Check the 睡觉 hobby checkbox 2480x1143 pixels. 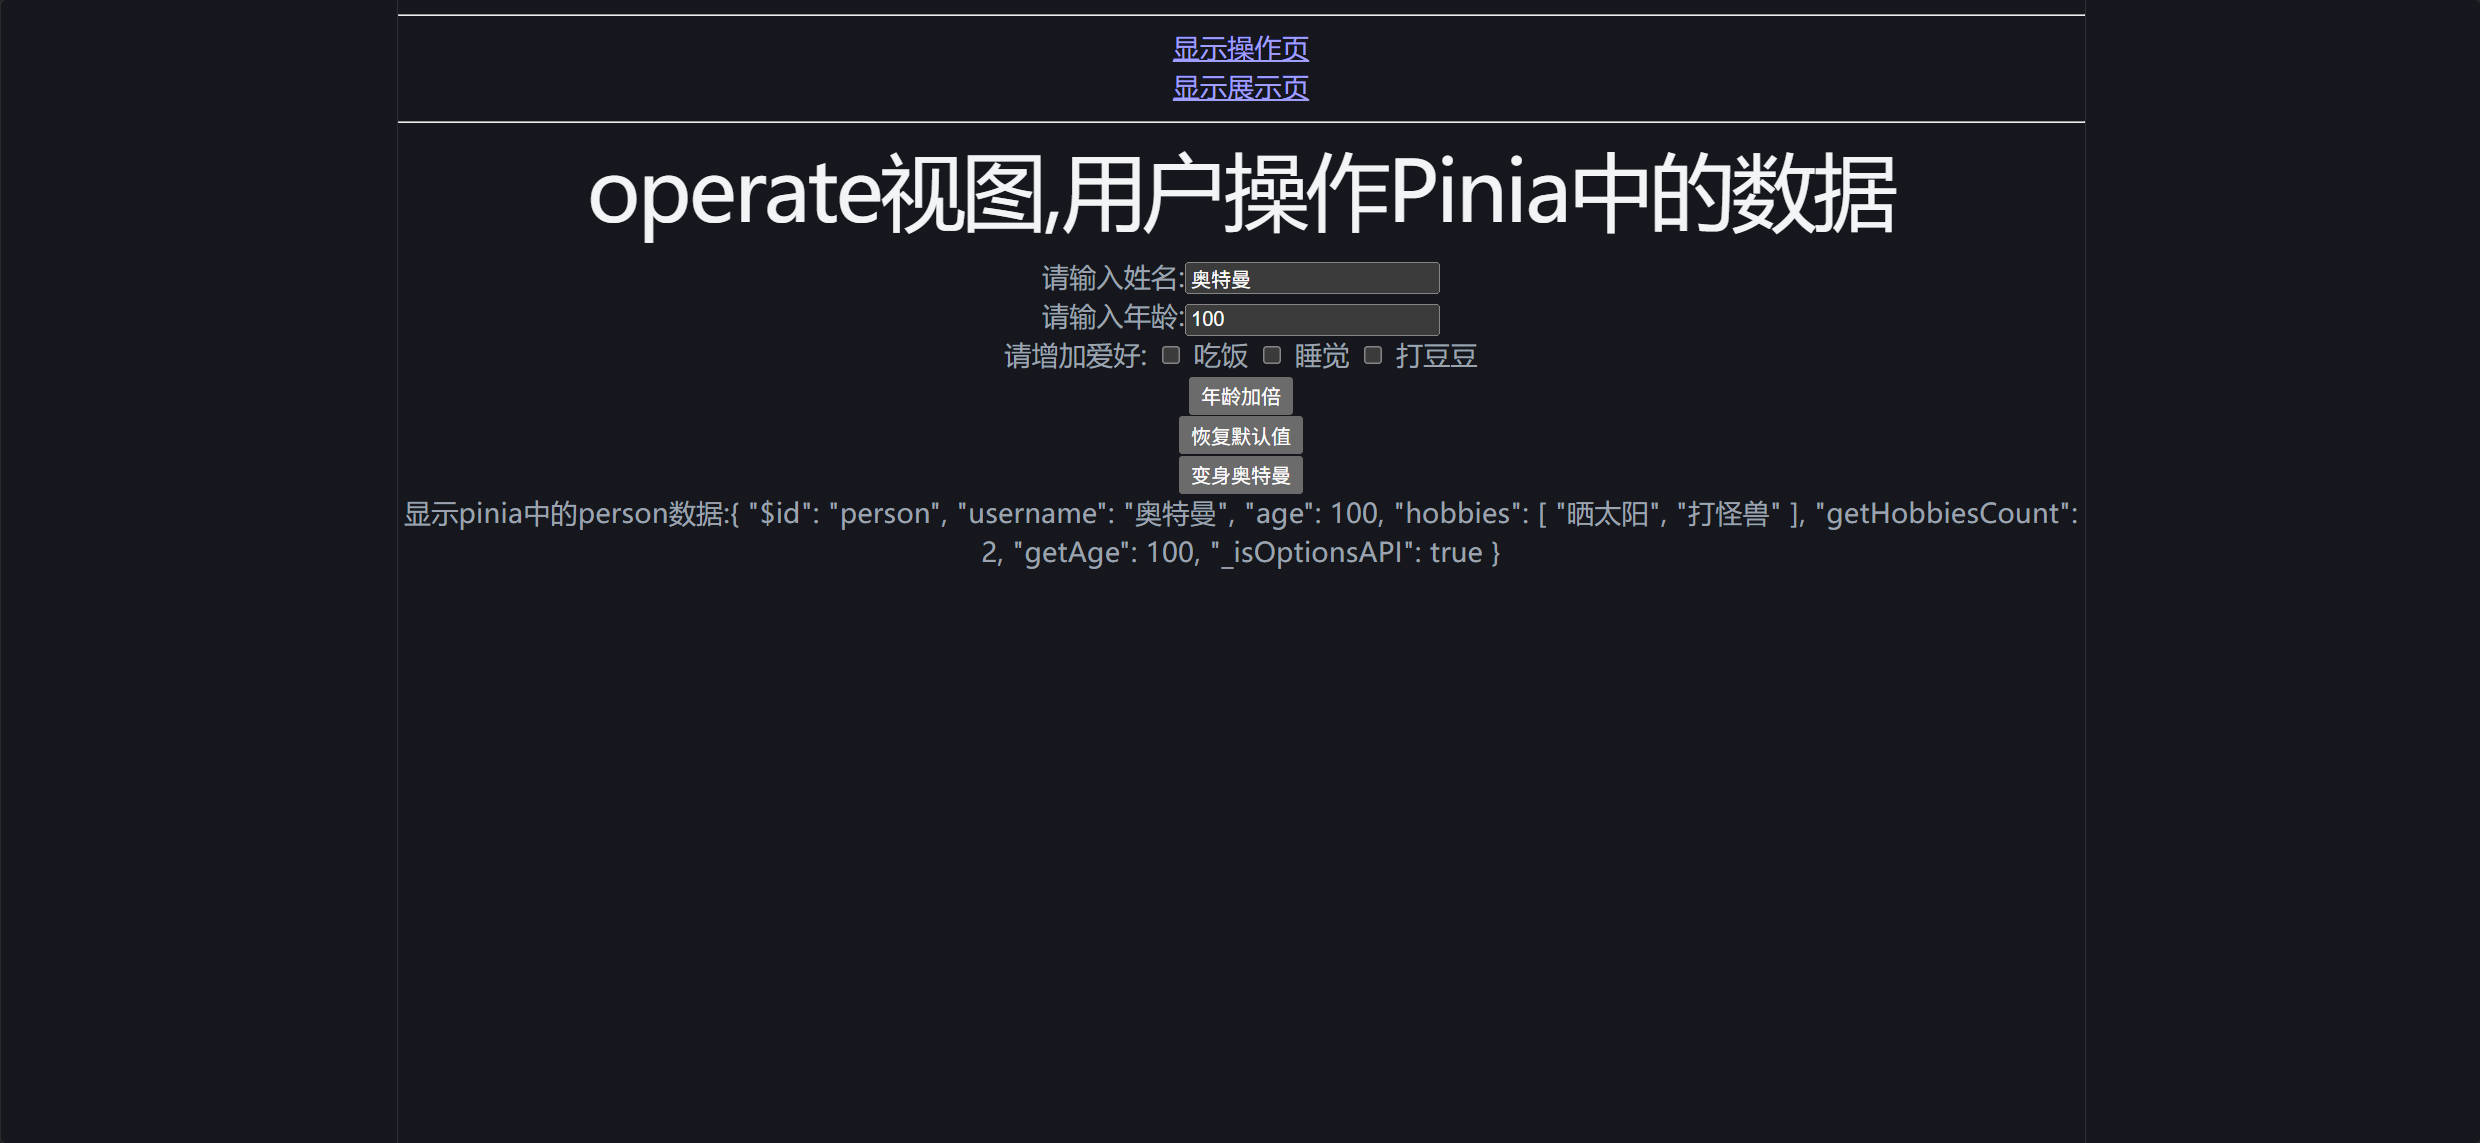click(x=1272, y=355)
